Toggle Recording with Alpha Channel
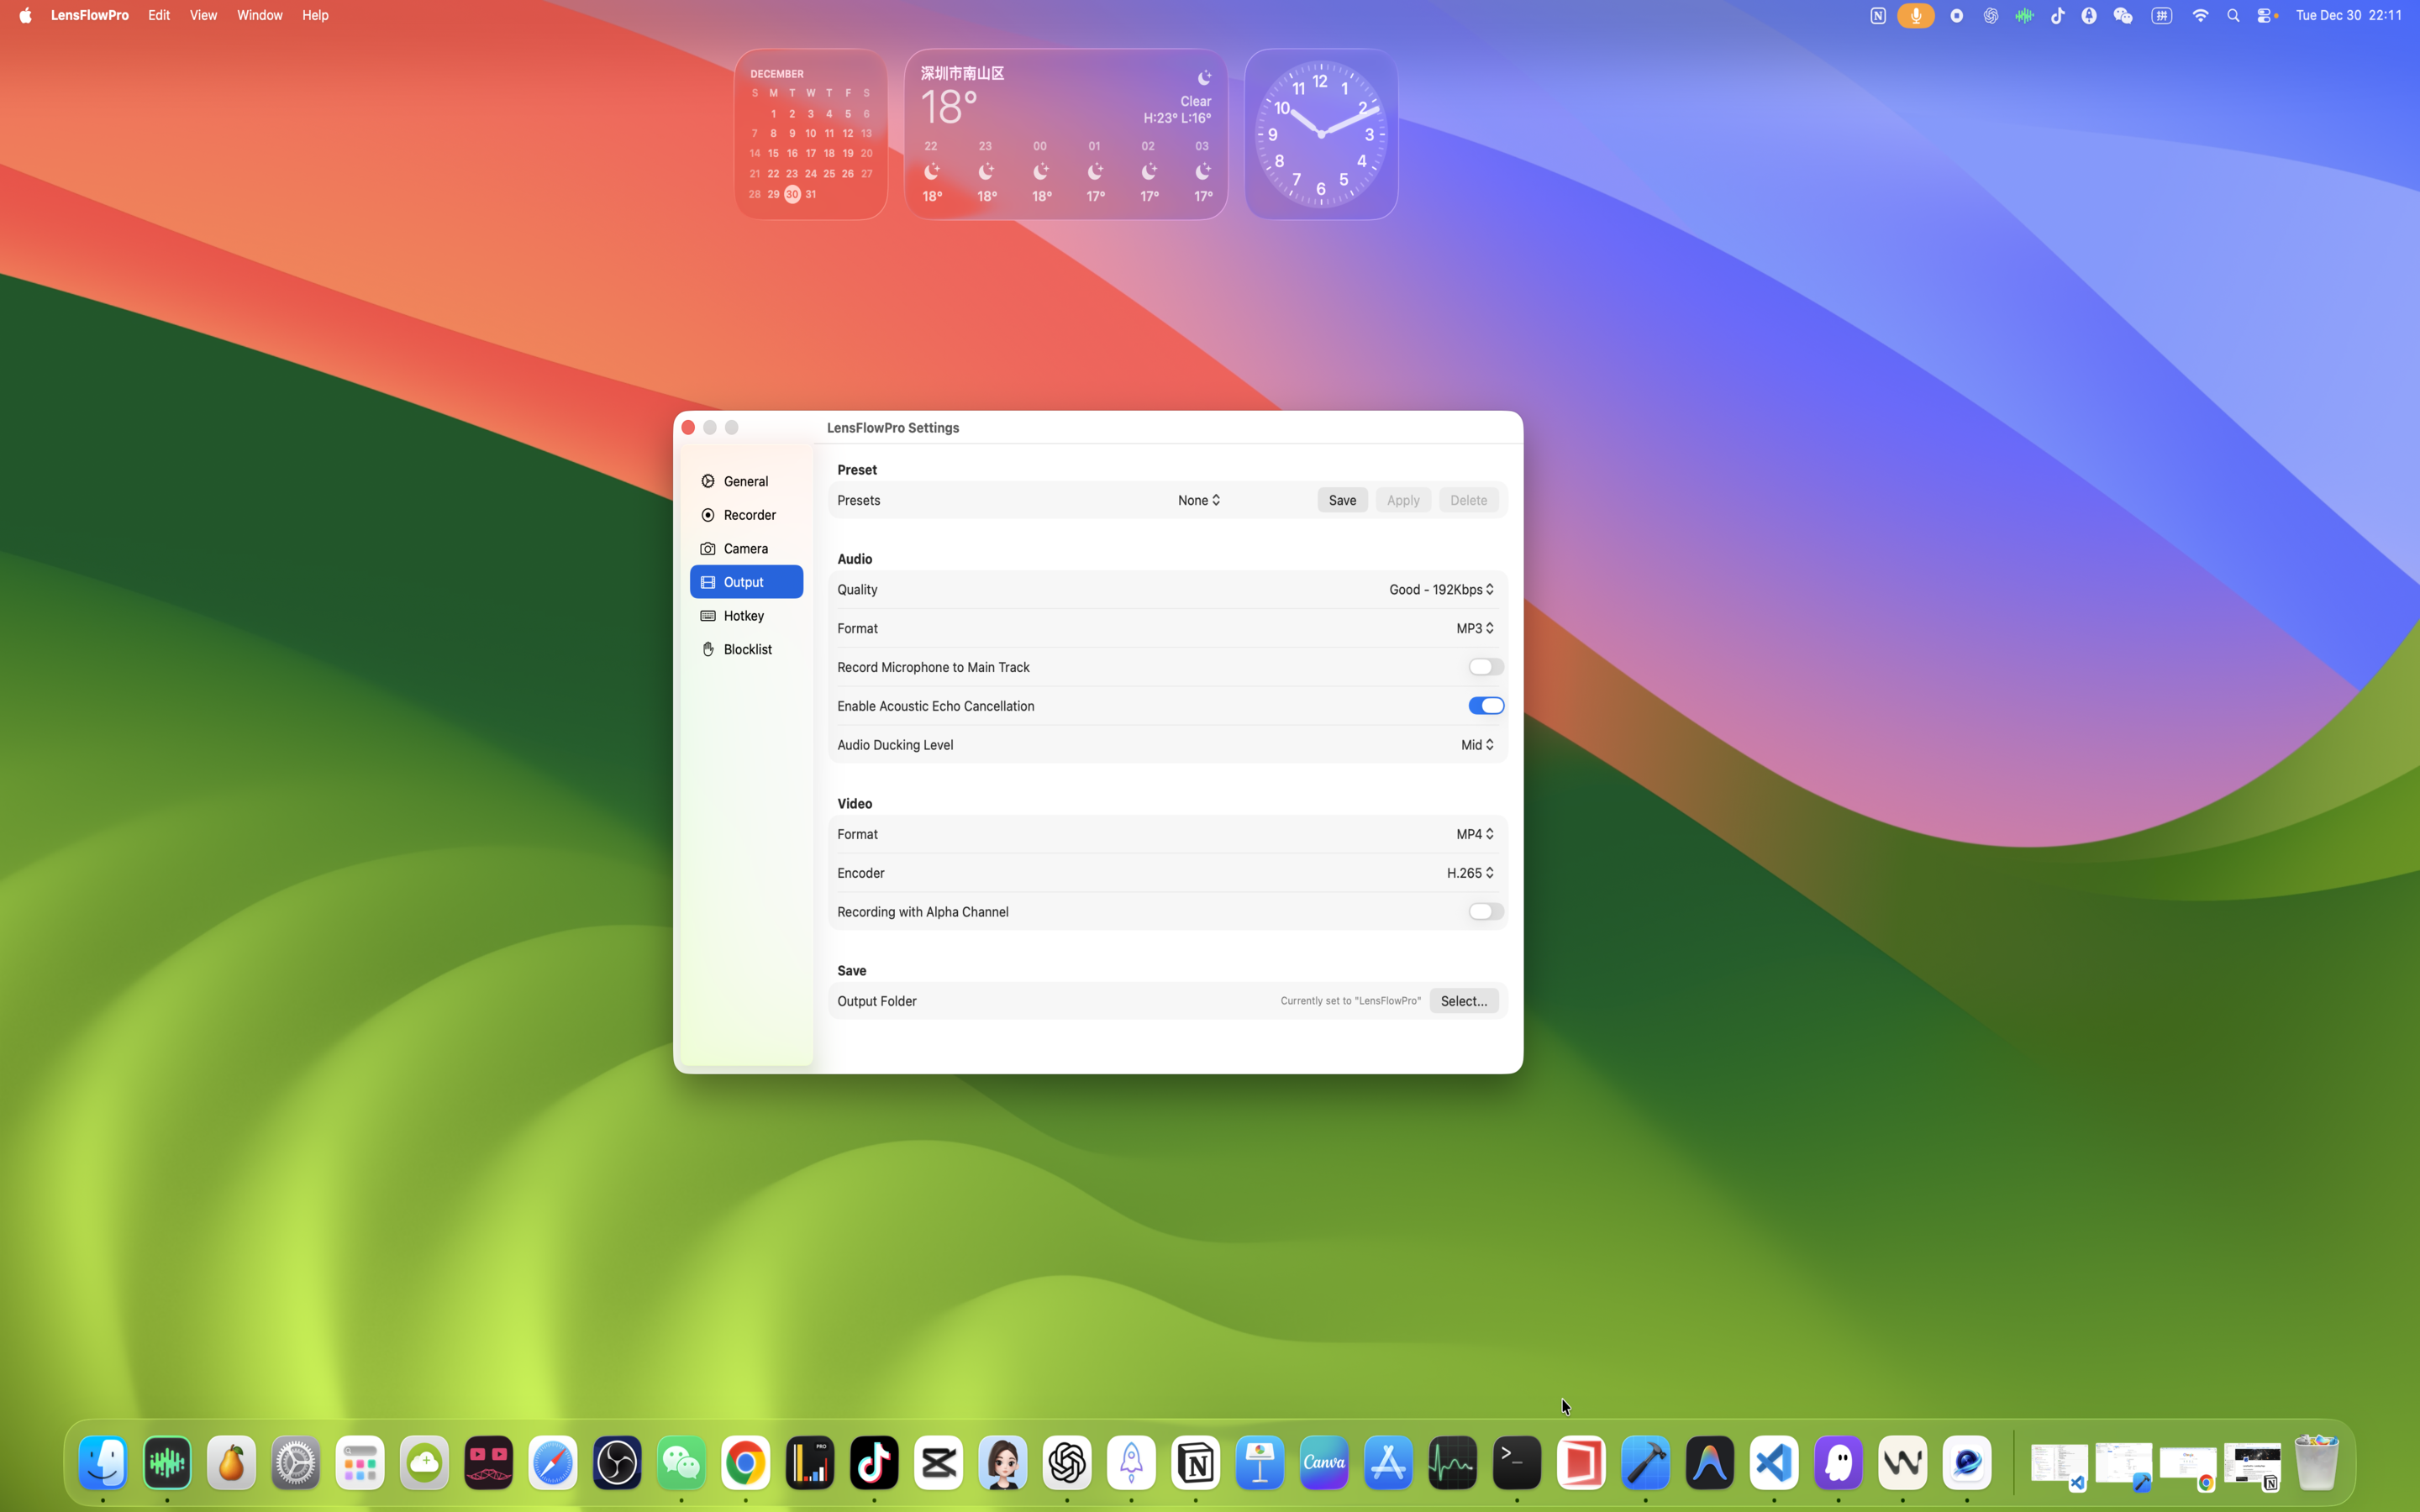The width and height of the screenshot is (2420, 1512). 1485,912
